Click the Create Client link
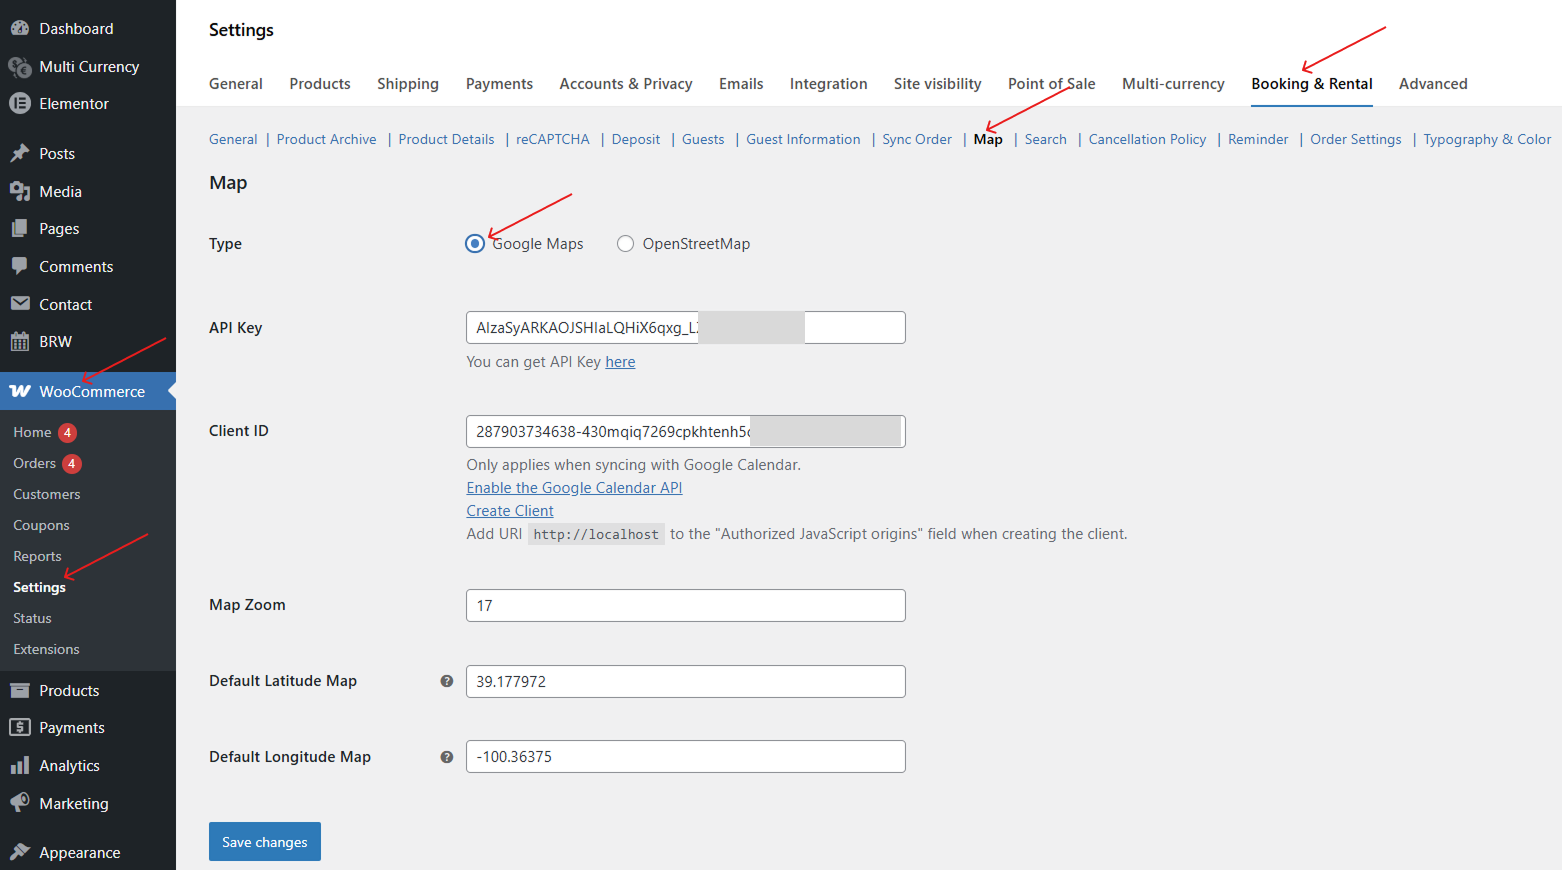The image size is (1562, 870). pyautogui.click(x=509, y=511)
